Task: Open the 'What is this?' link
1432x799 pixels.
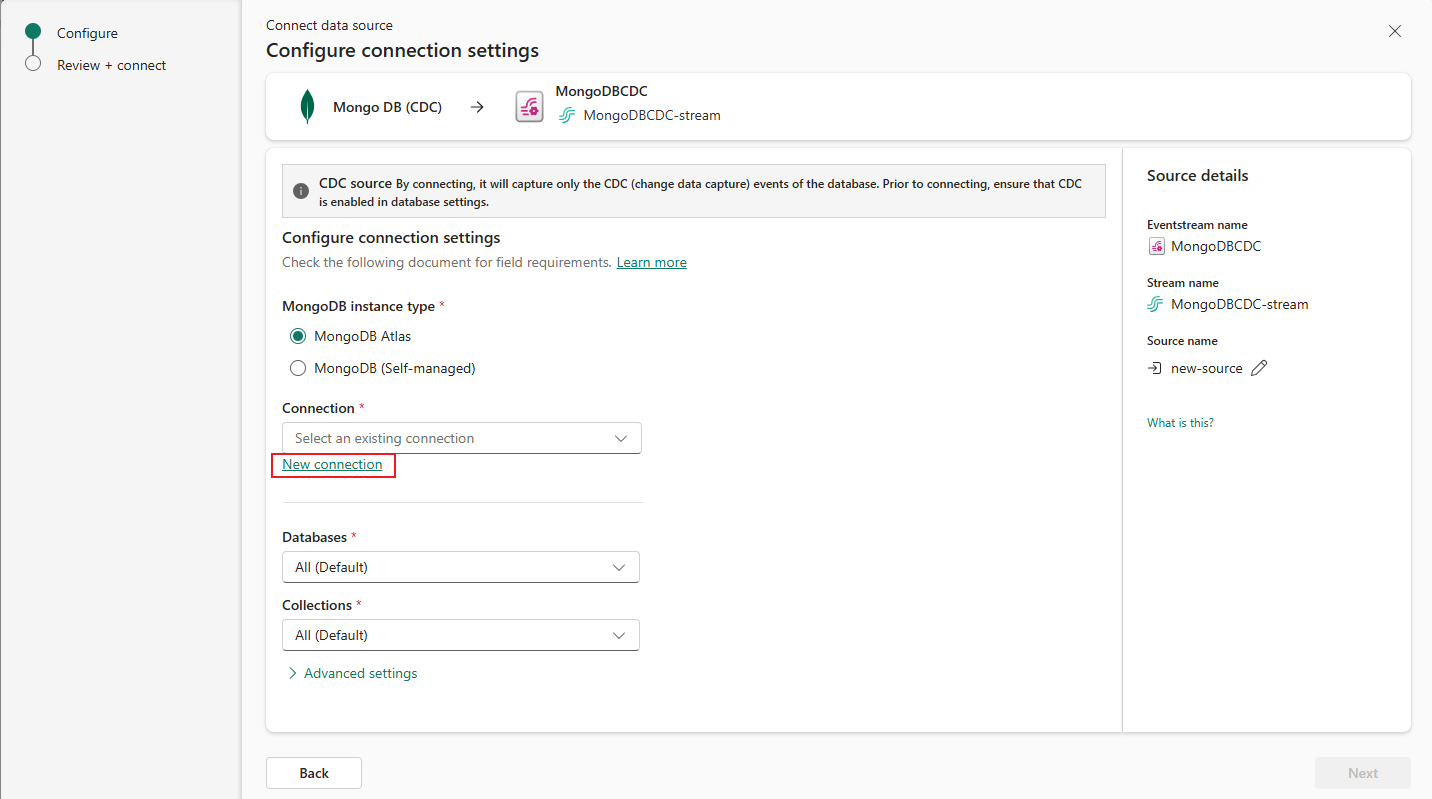Action: click(1180, 423)
